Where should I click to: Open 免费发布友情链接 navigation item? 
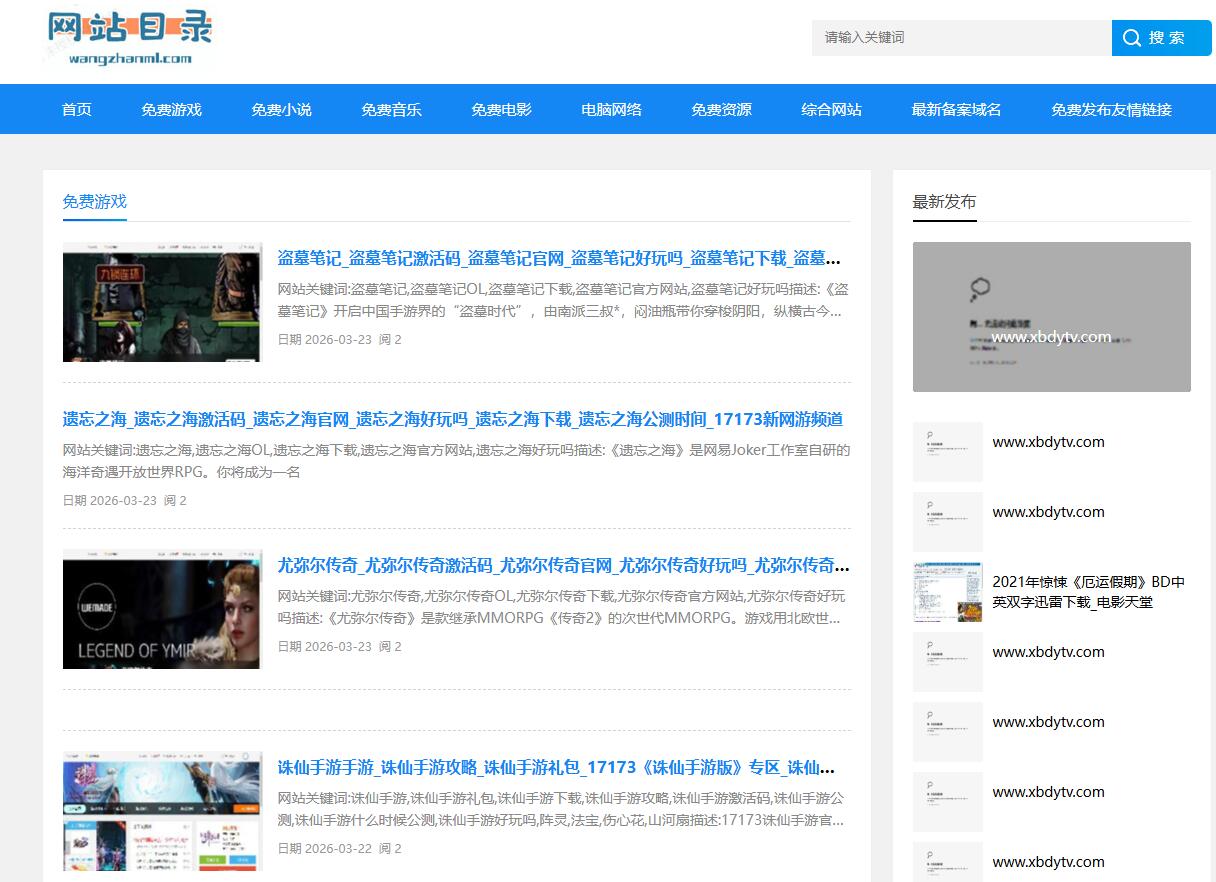point(1111,110)
